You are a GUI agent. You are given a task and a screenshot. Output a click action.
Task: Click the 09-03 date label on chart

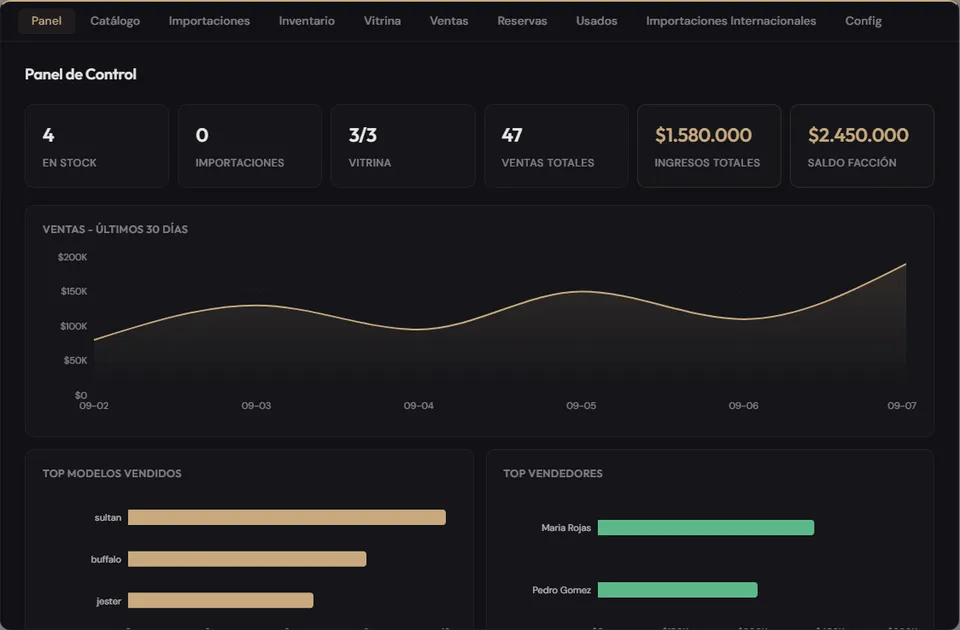[256, 406]
